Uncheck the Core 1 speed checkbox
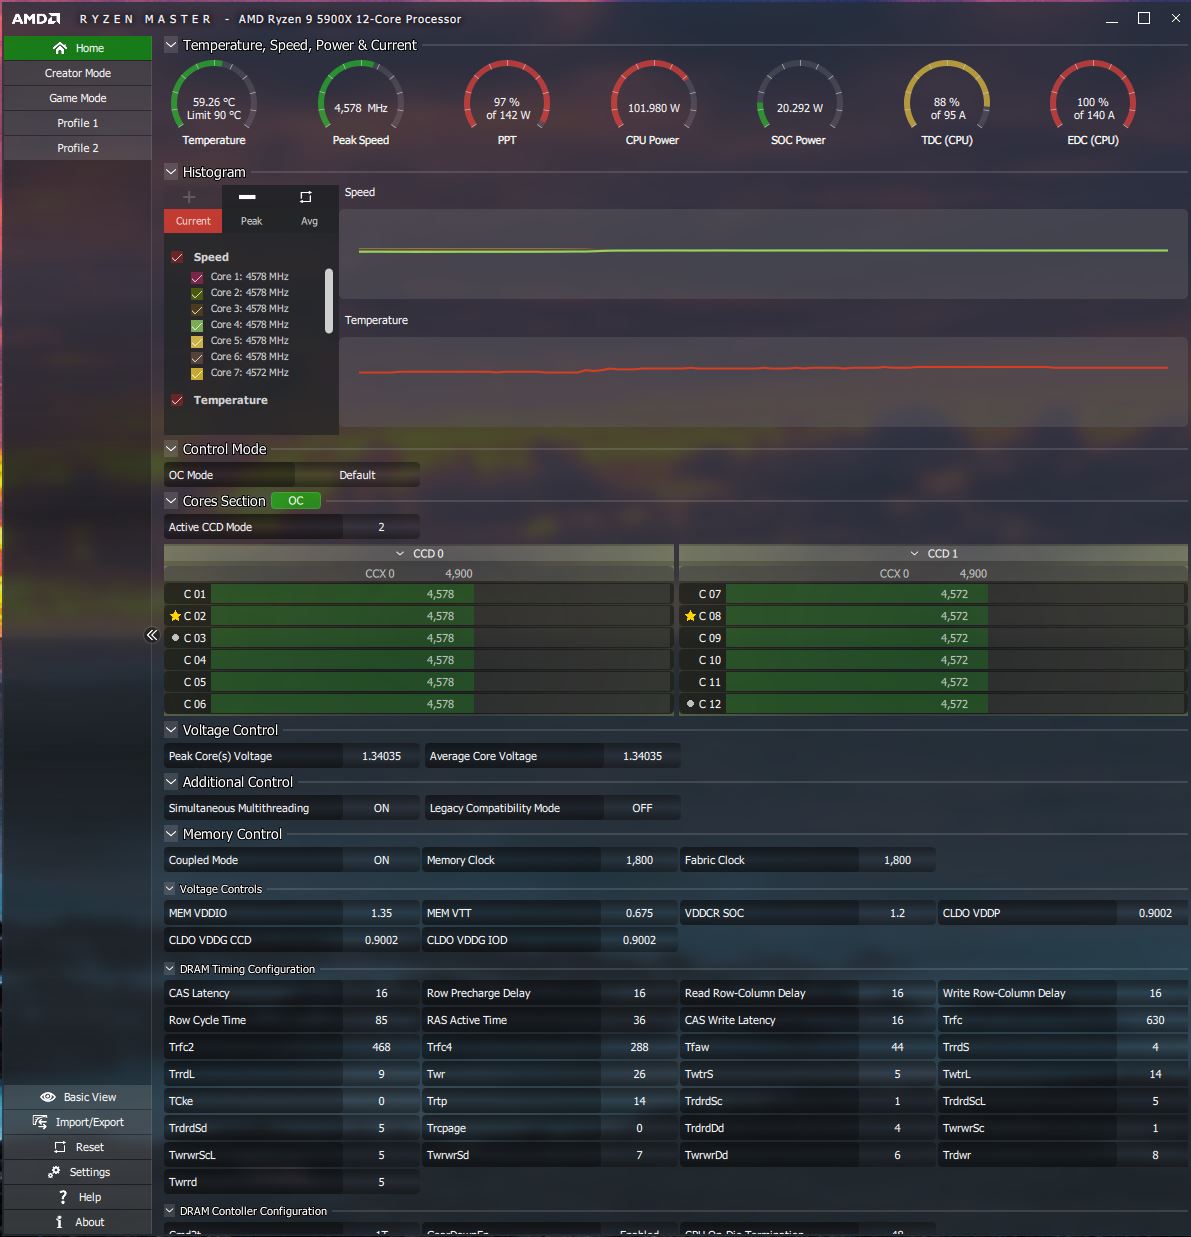This screenshot has height=1237, width=1191. click(x=197, y=277)
